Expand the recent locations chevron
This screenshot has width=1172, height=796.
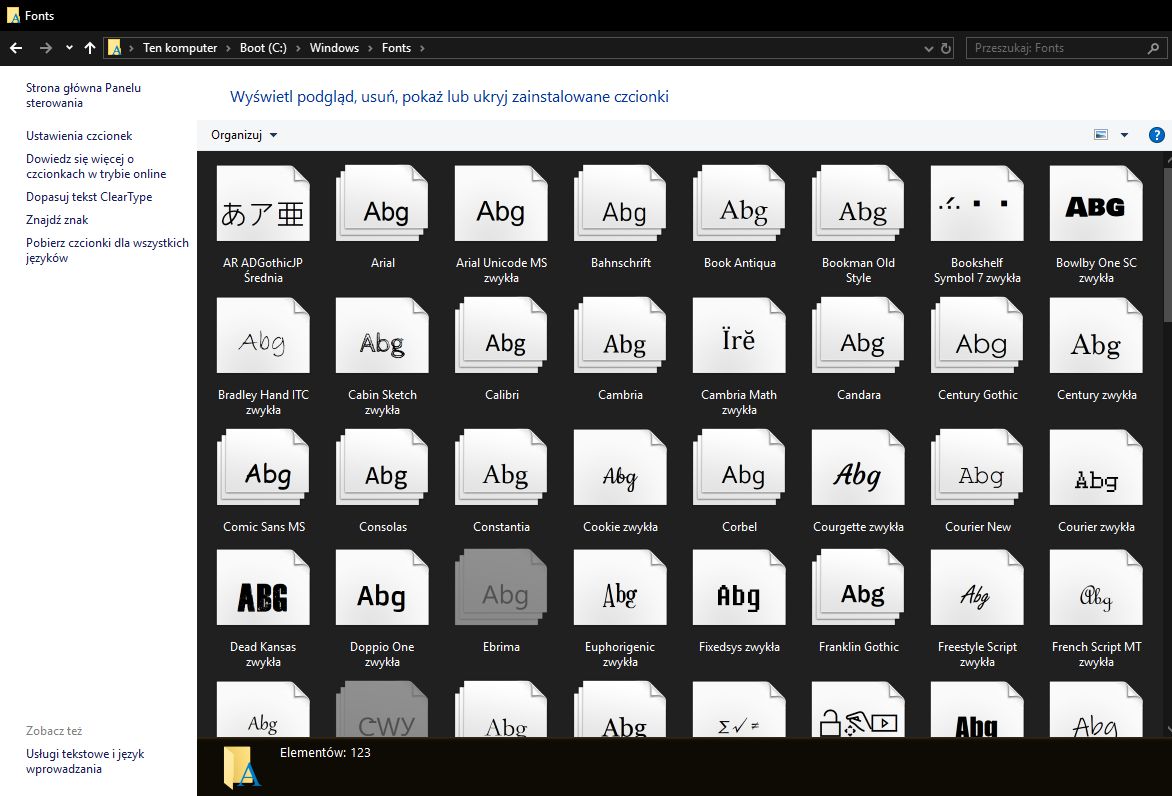[69, 48]
